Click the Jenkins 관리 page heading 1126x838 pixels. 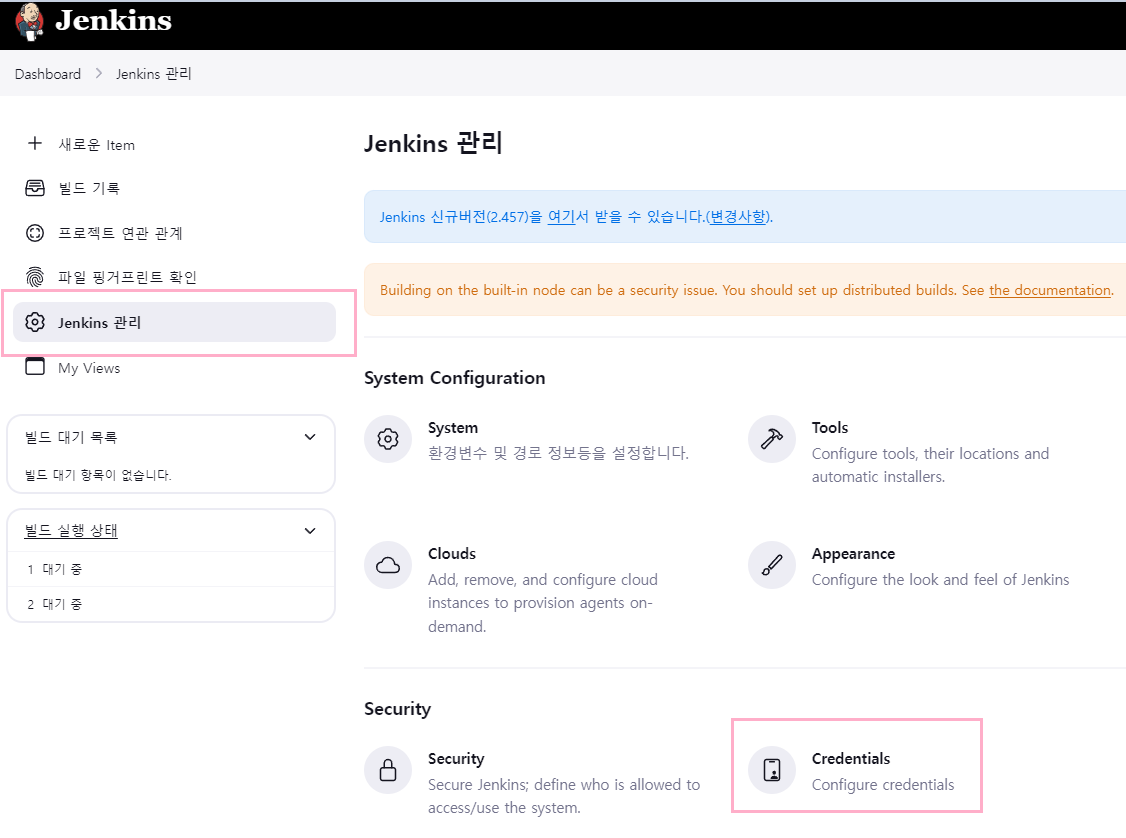pyautogui.click(x=433, y=143)
